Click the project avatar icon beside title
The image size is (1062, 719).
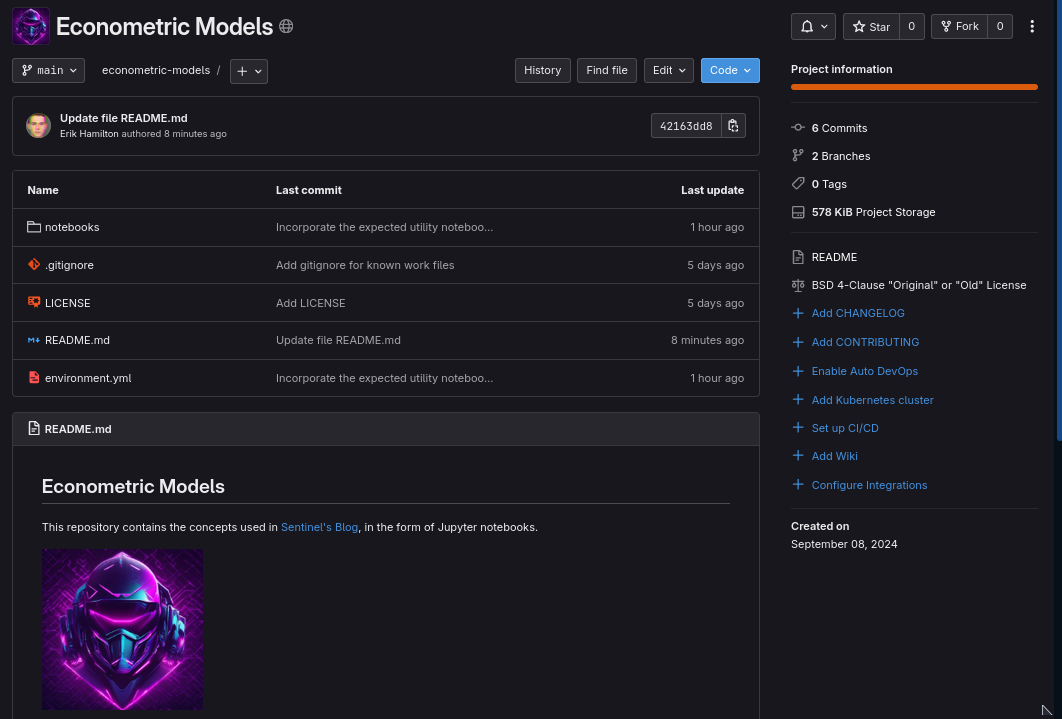[31, 27]
